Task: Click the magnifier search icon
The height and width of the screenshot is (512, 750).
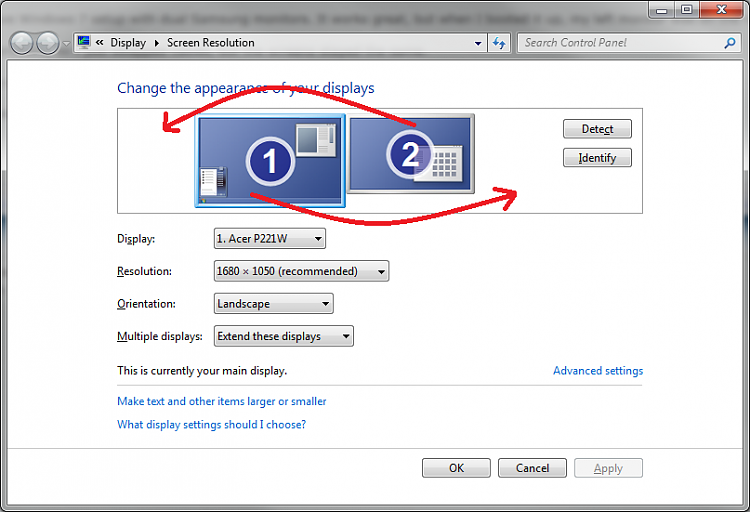Action: (730, 43)
